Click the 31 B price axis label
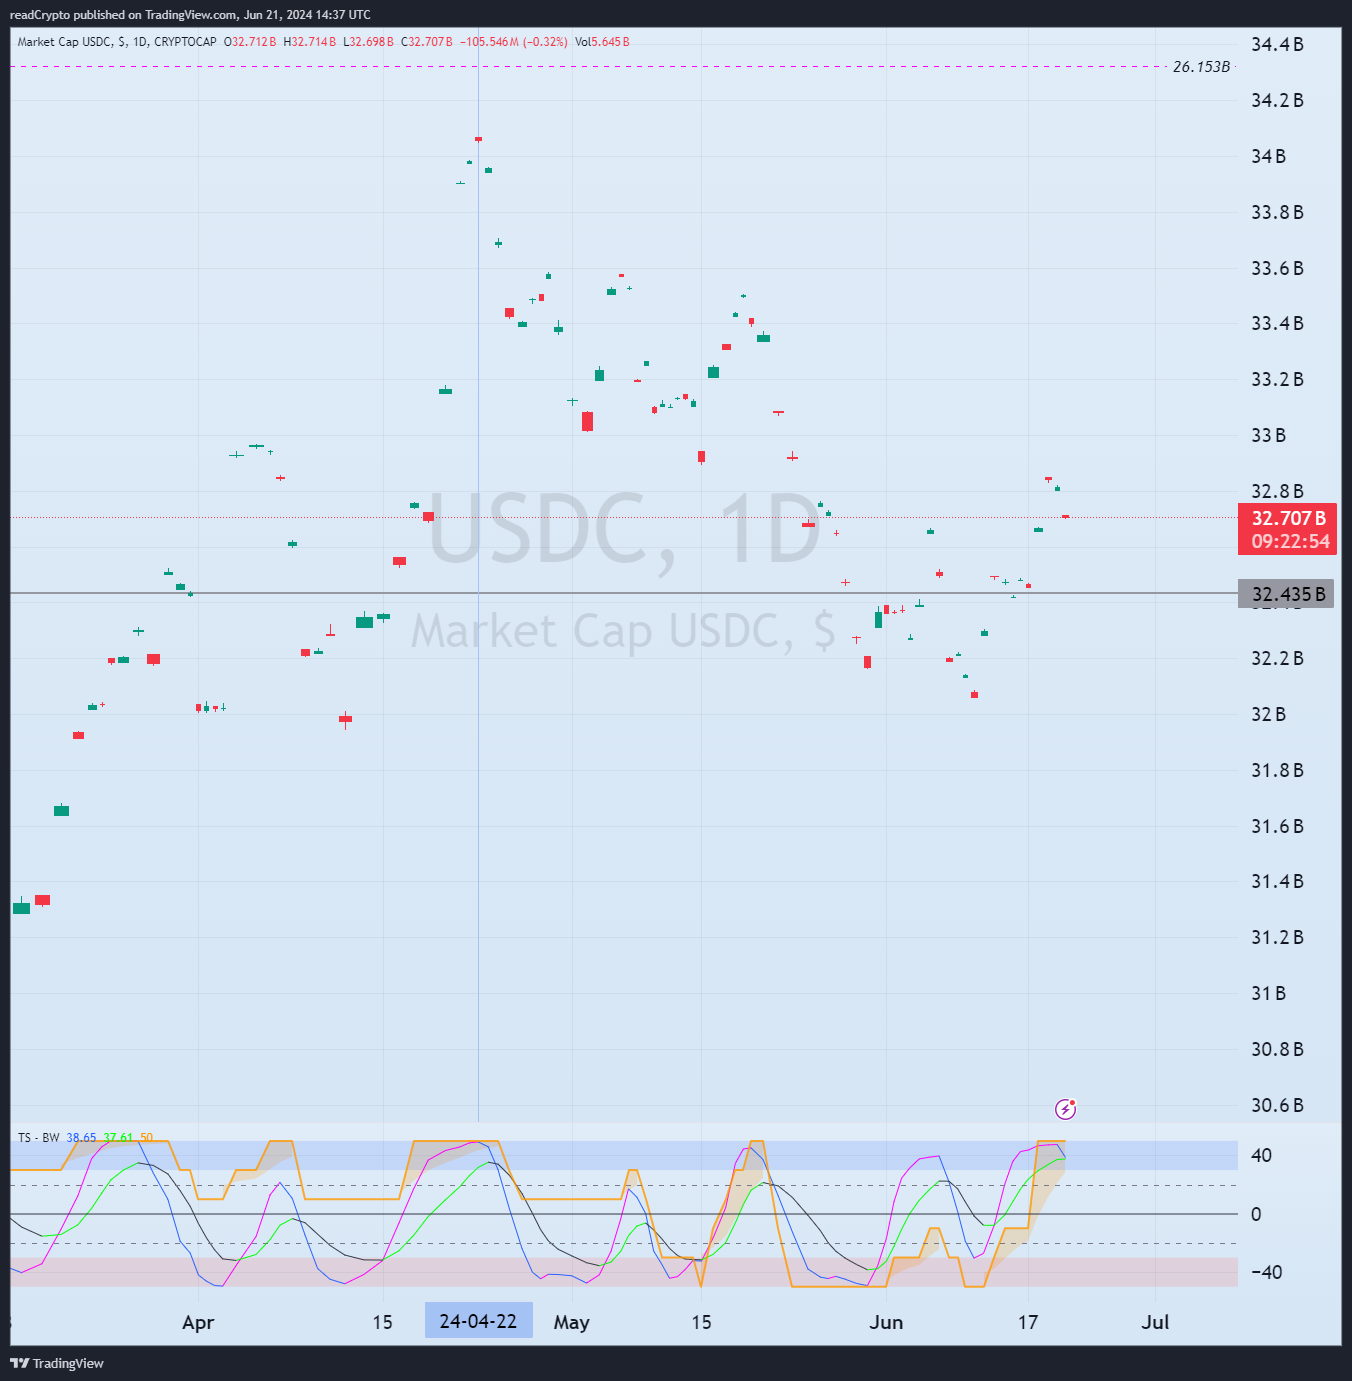Image resolution: width=1352 pixels, height=1381 pixels. [x=1268, y=993]
